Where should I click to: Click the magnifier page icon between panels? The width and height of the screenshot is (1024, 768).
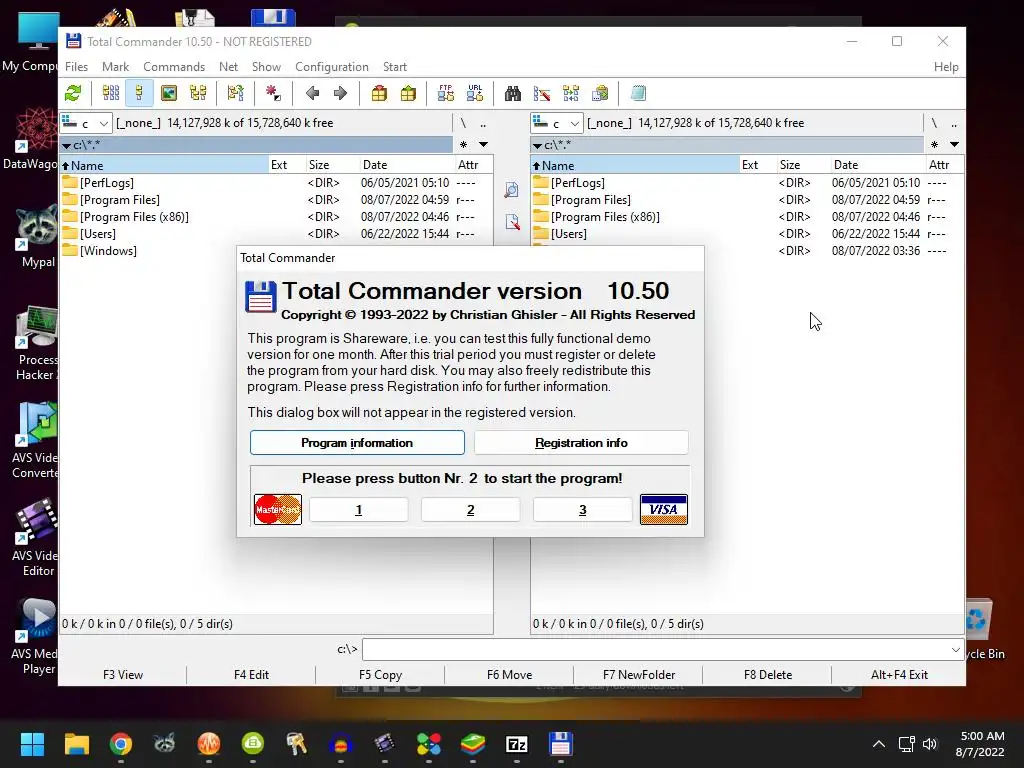pyautogui.click(x=512, y=190)
